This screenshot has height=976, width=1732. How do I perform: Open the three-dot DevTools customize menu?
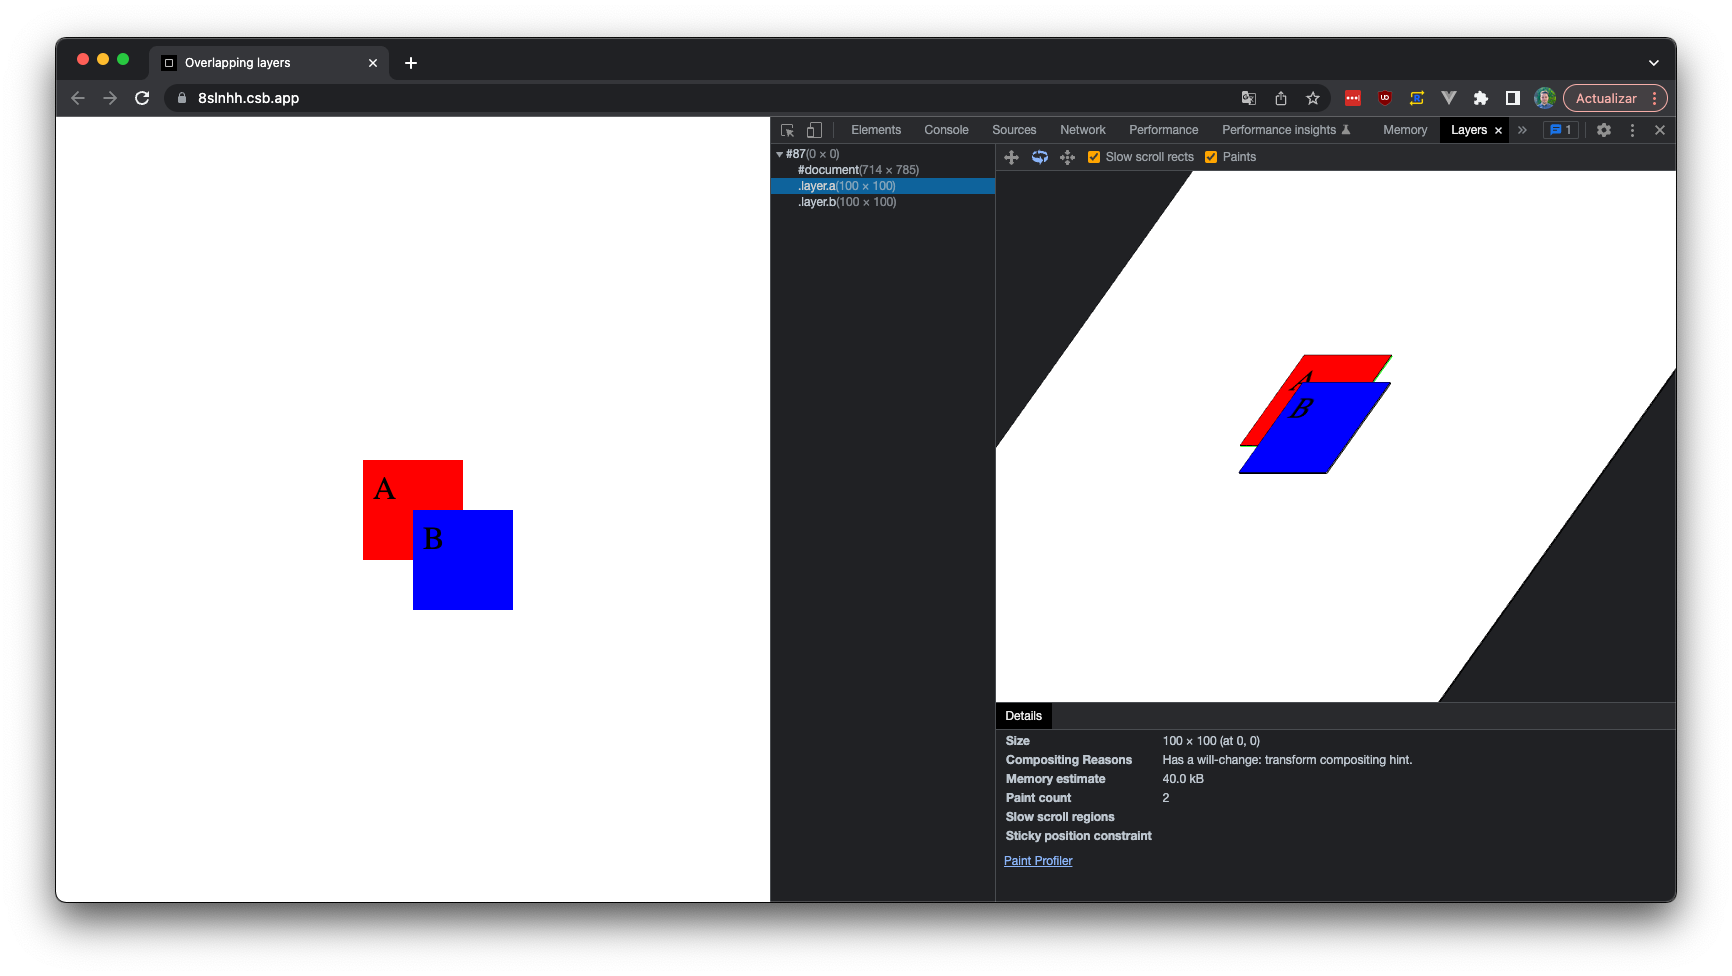(x=1632, y=130)
